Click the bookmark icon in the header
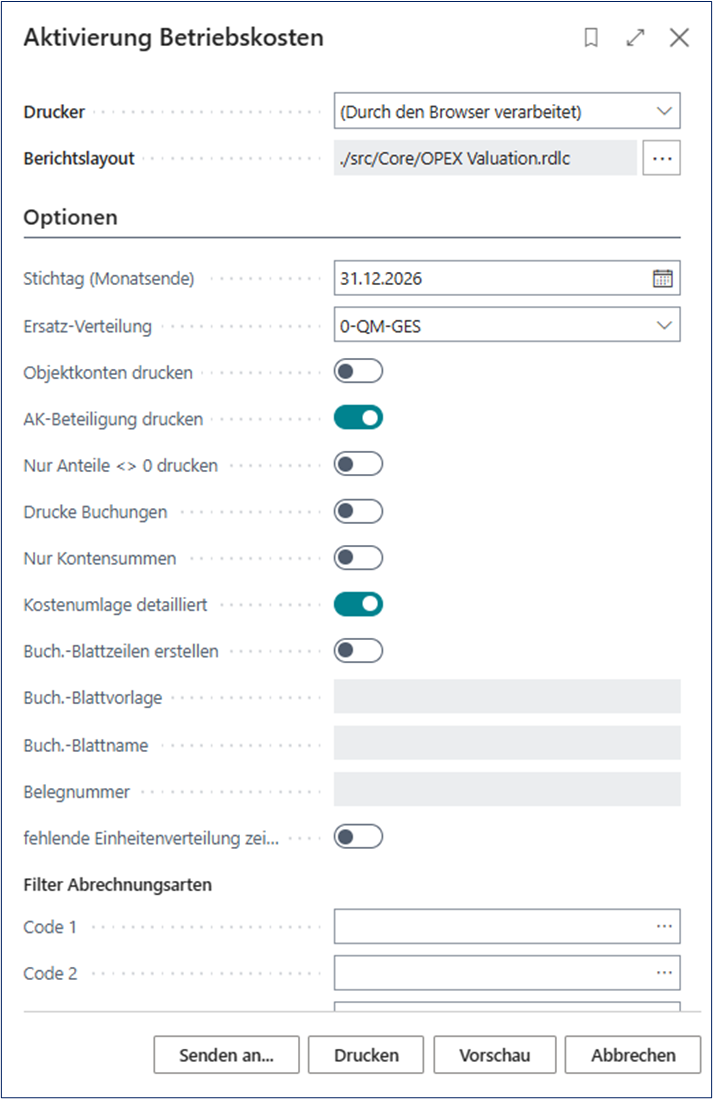 pyautogui.click(x=591, y=38)
